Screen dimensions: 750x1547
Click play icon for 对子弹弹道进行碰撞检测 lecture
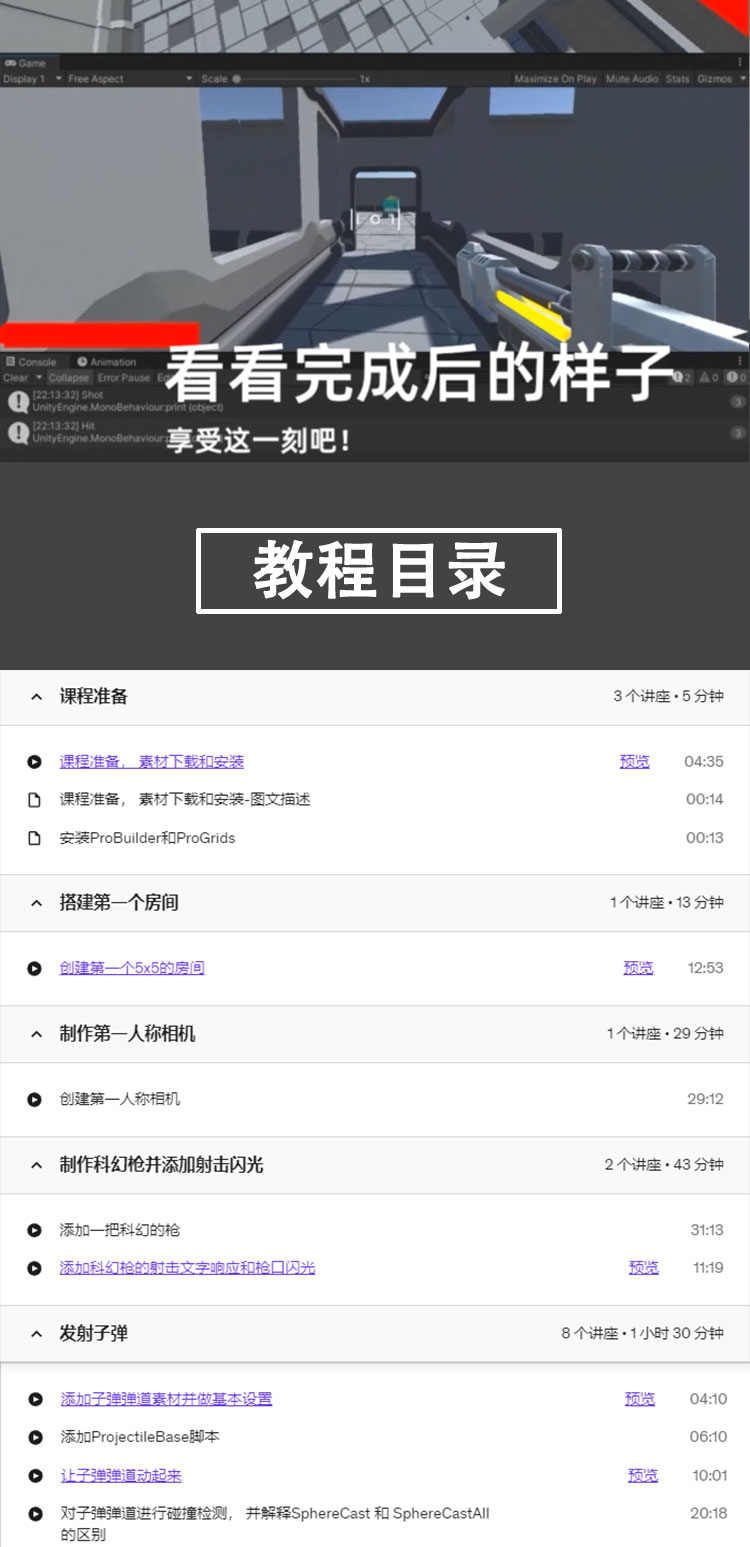click(x=35, y=1514)
